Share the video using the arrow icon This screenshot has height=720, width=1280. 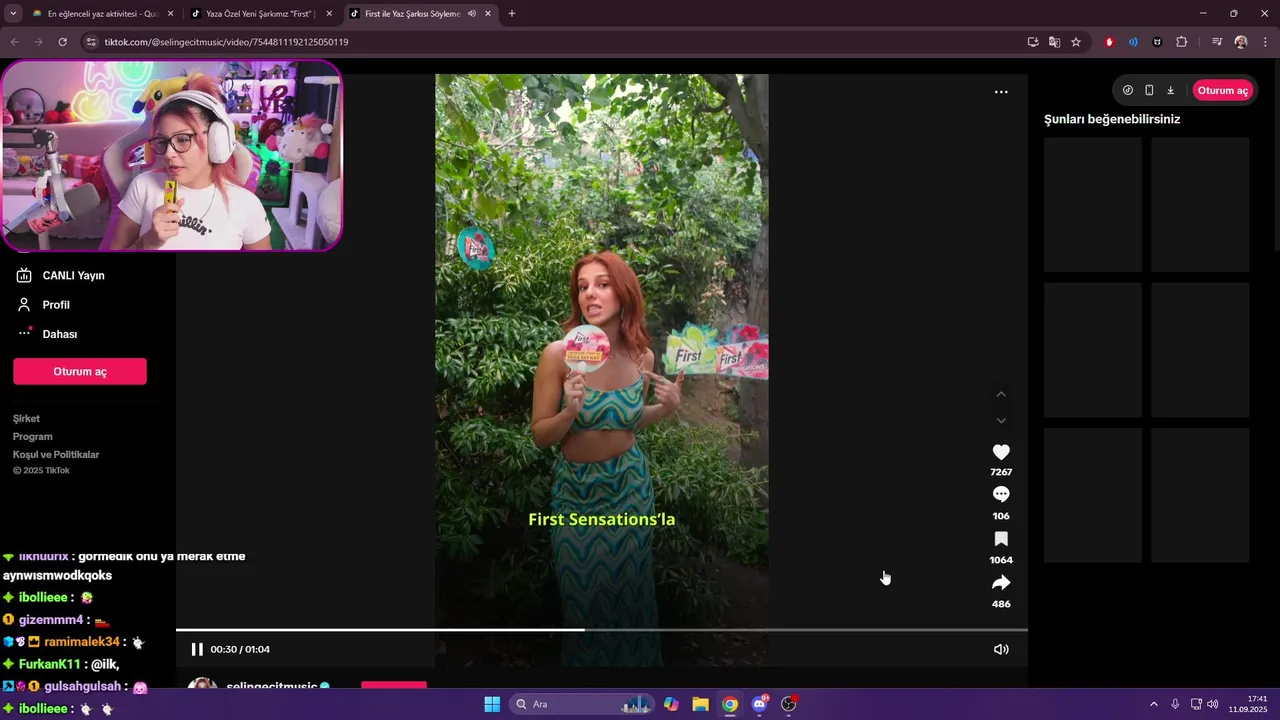pos(1001,583)
